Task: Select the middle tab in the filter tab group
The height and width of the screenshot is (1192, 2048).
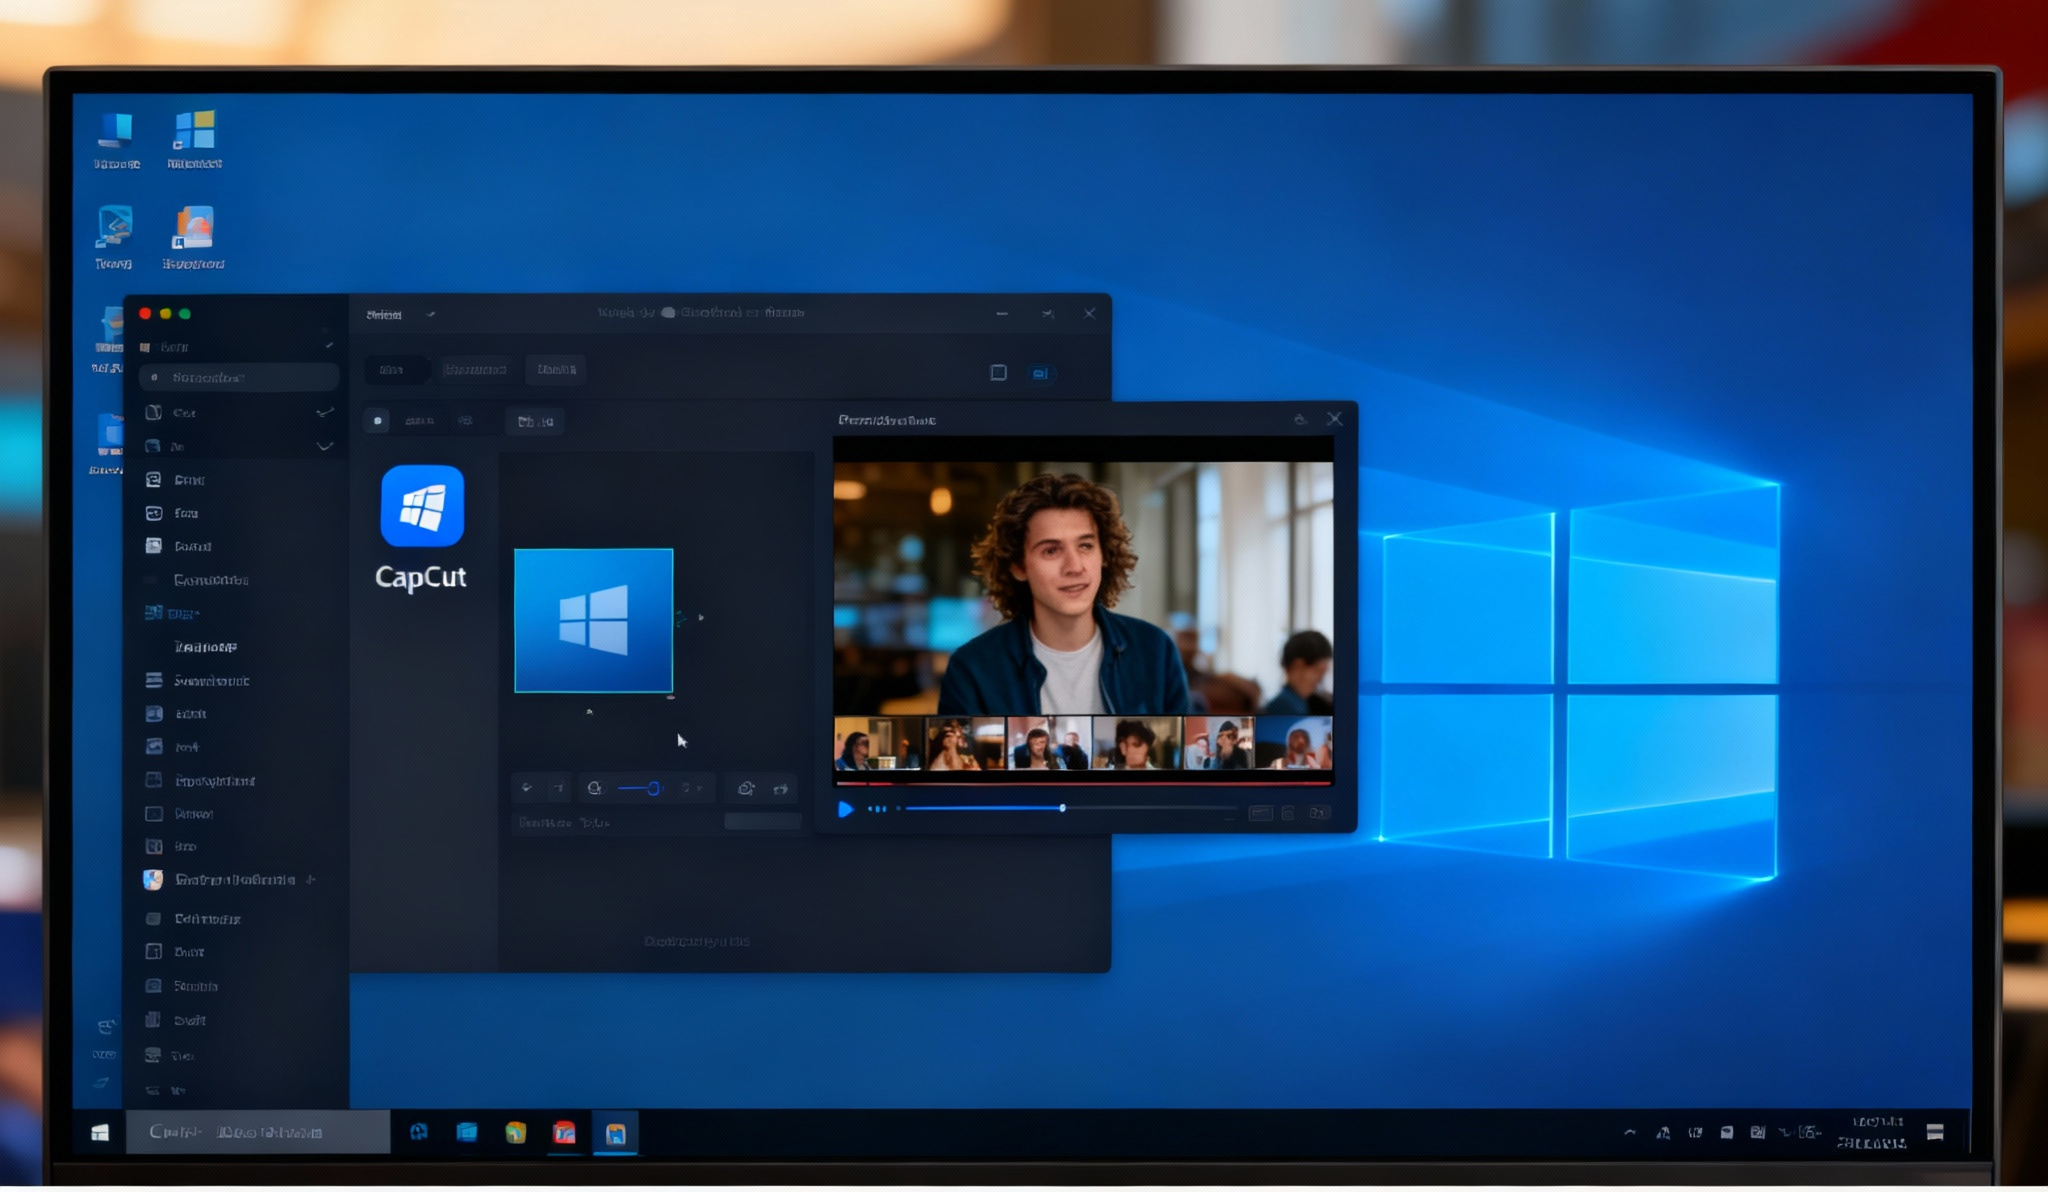Action: coord(477,370)
